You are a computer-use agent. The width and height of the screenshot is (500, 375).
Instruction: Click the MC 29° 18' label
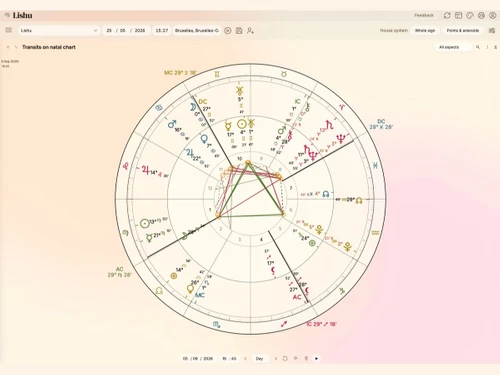click(180, 72)
